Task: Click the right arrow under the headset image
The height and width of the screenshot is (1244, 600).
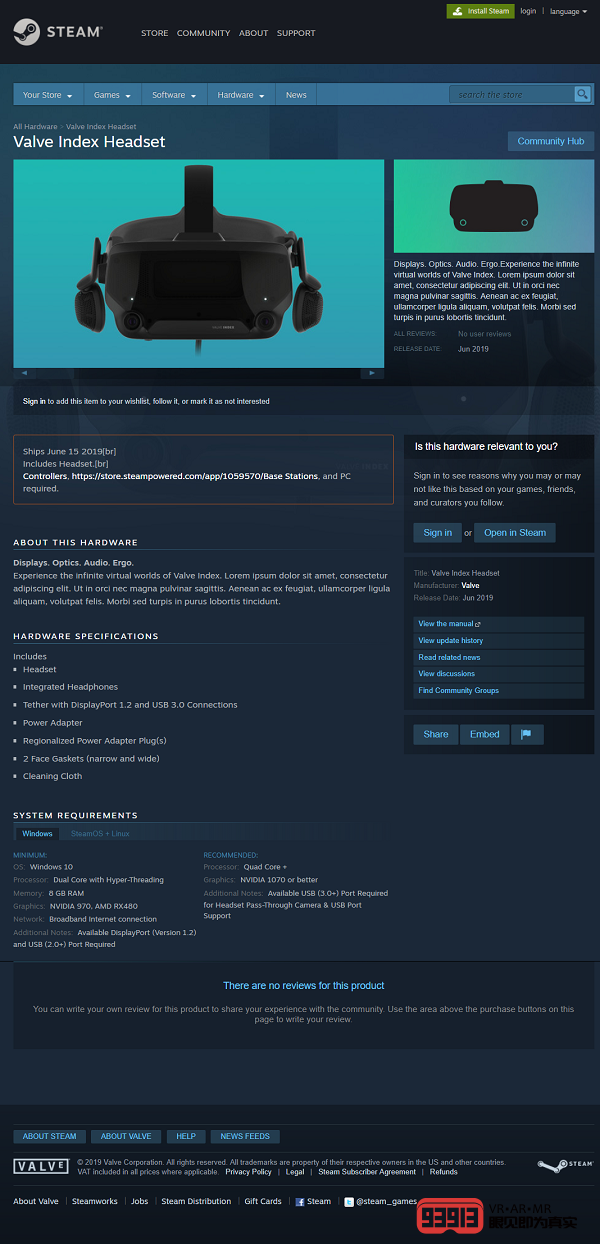Action: point(372,373)
